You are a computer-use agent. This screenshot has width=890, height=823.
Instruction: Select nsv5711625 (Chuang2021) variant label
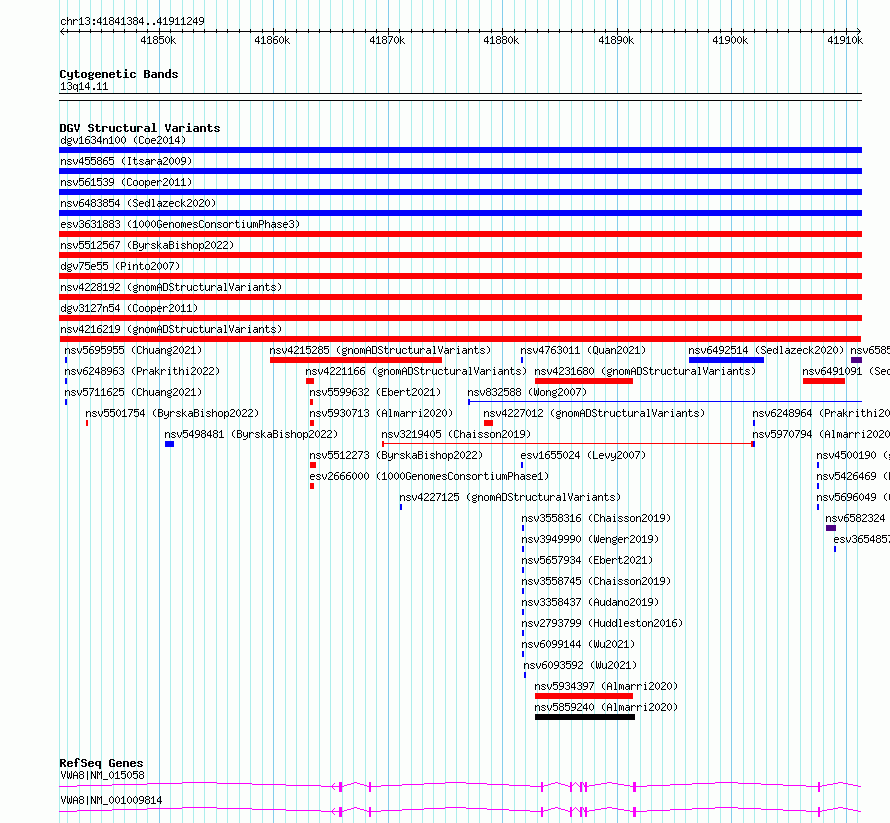point(133,392)
